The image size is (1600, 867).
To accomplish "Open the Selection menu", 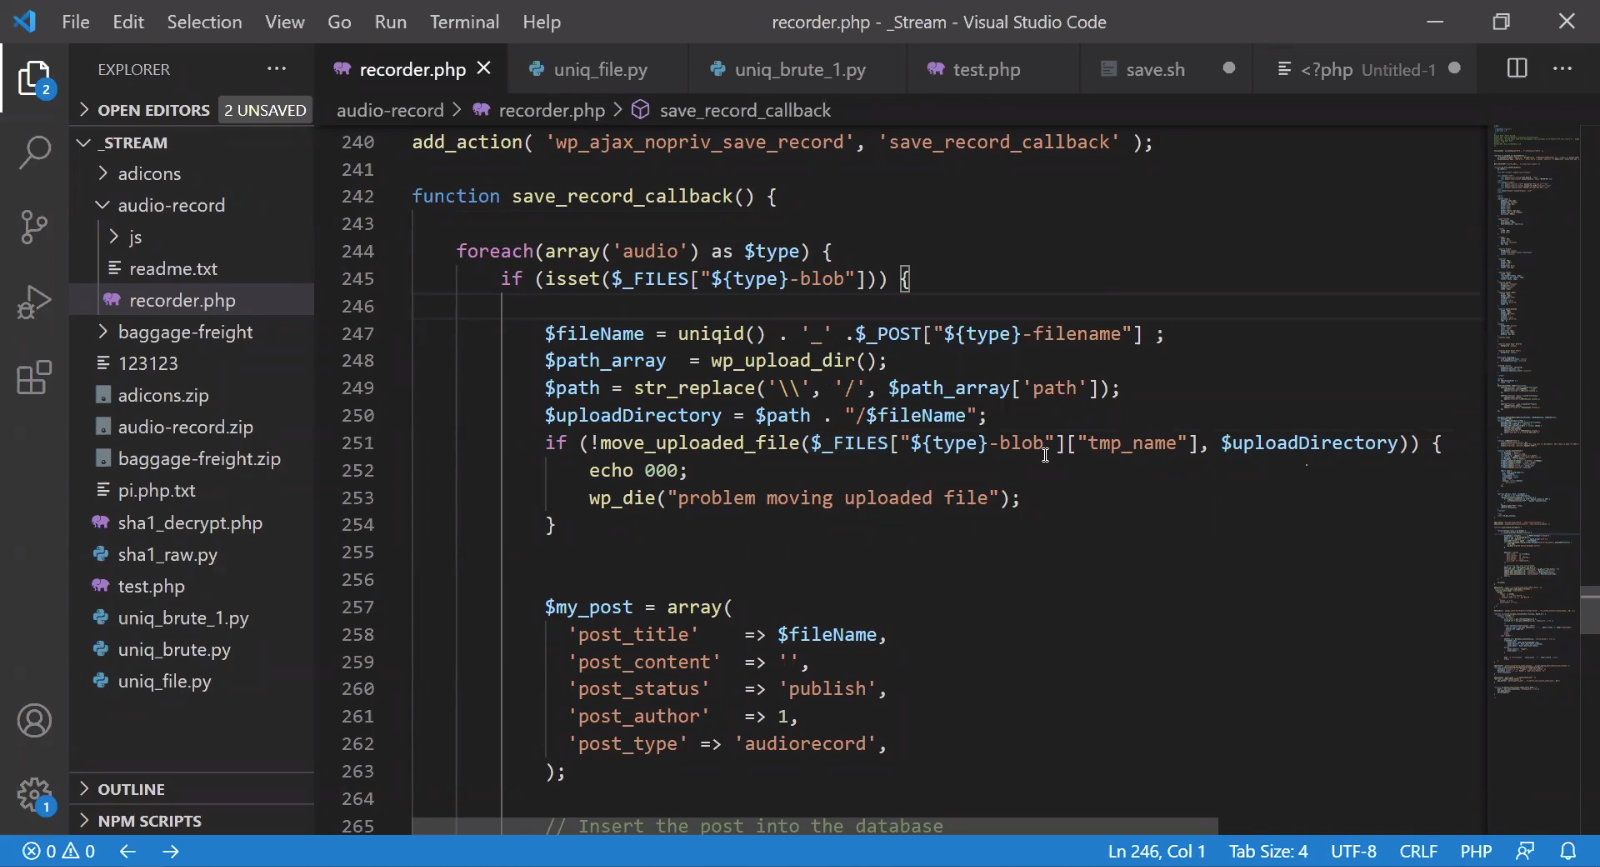I will point(204,22).
